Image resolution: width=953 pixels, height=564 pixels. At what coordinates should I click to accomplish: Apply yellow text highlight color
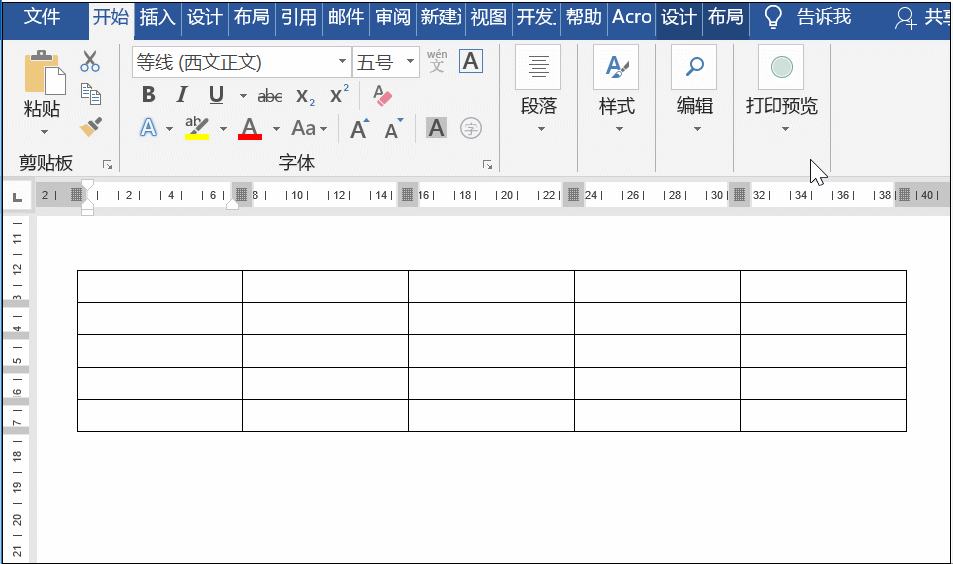tap(197, 128)
